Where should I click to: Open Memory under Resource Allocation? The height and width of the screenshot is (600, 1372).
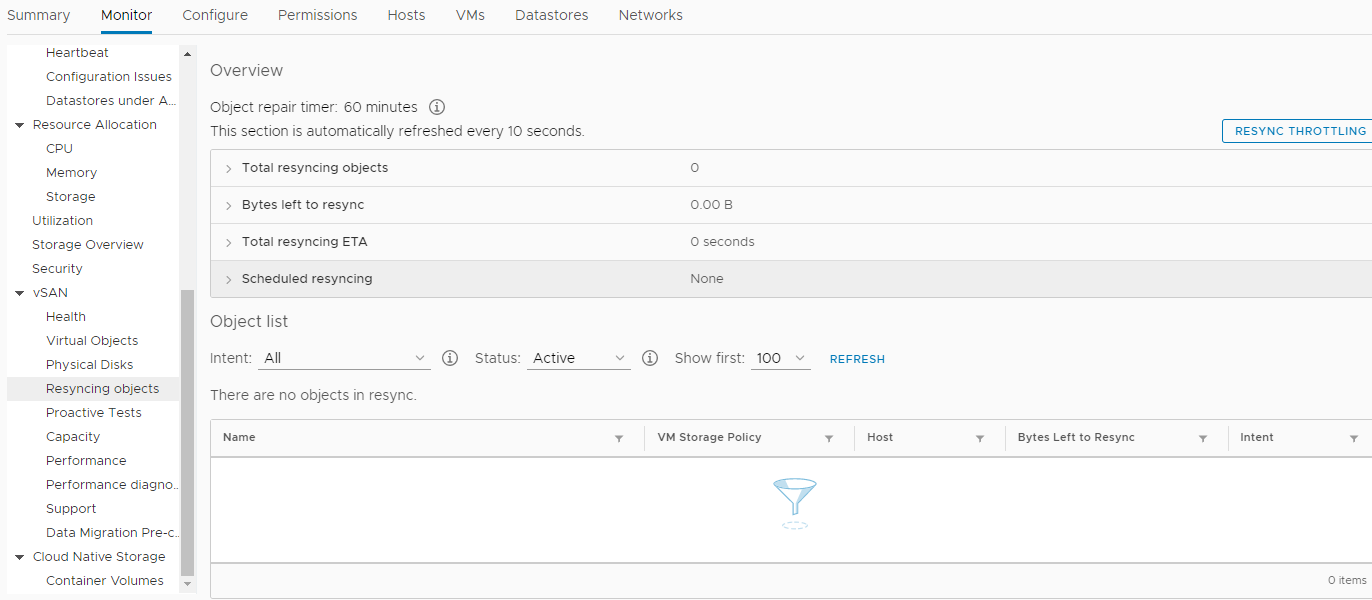[71, 173]
